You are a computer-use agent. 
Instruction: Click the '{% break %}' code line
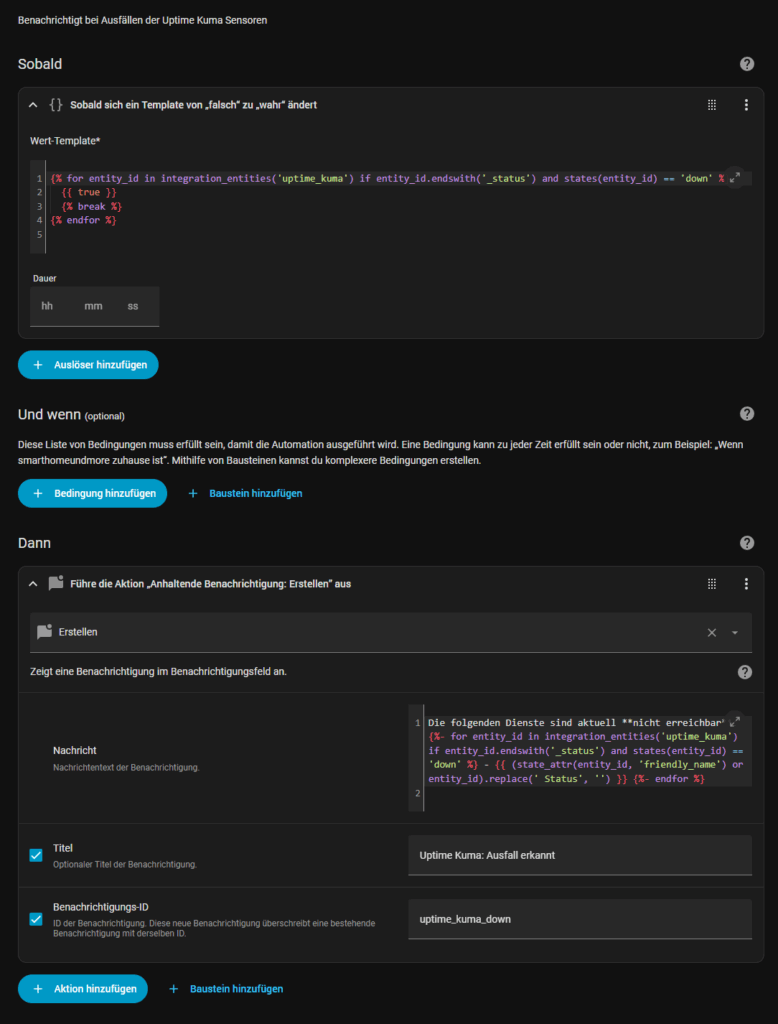tap(92, 206)
